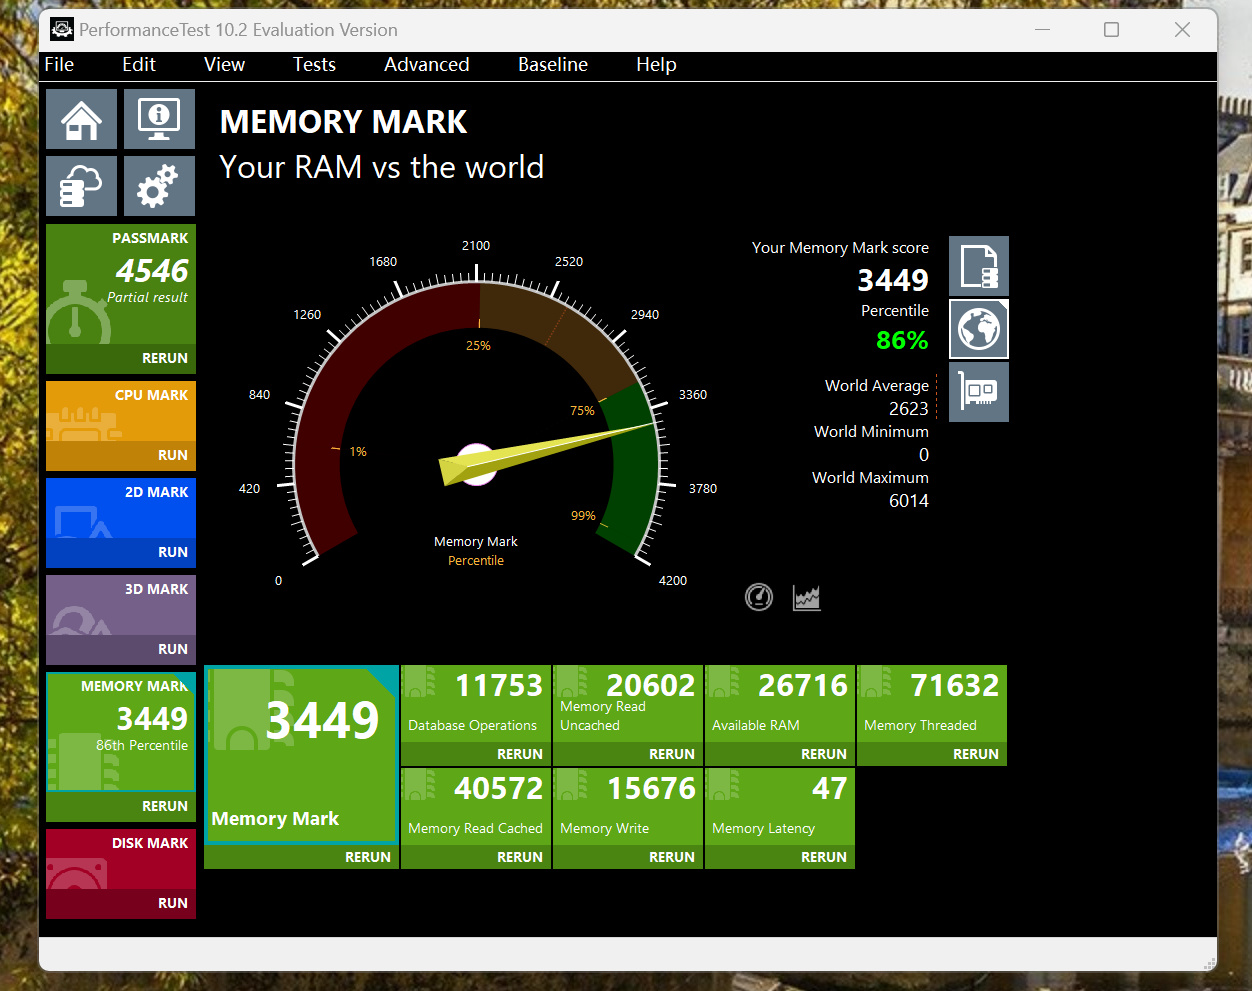Viewport: 1252px width, 991px height.
Task: Open the Memory Read Uncached 20602 tile
Action: pyautogui.click(x=628, y=704)
